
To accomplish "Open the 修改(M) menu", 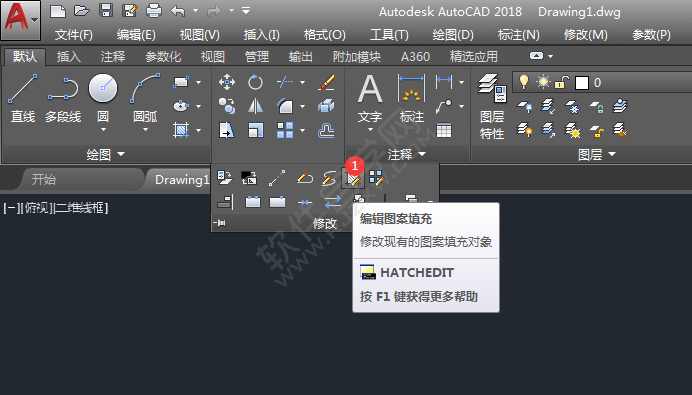I will 586,35.
